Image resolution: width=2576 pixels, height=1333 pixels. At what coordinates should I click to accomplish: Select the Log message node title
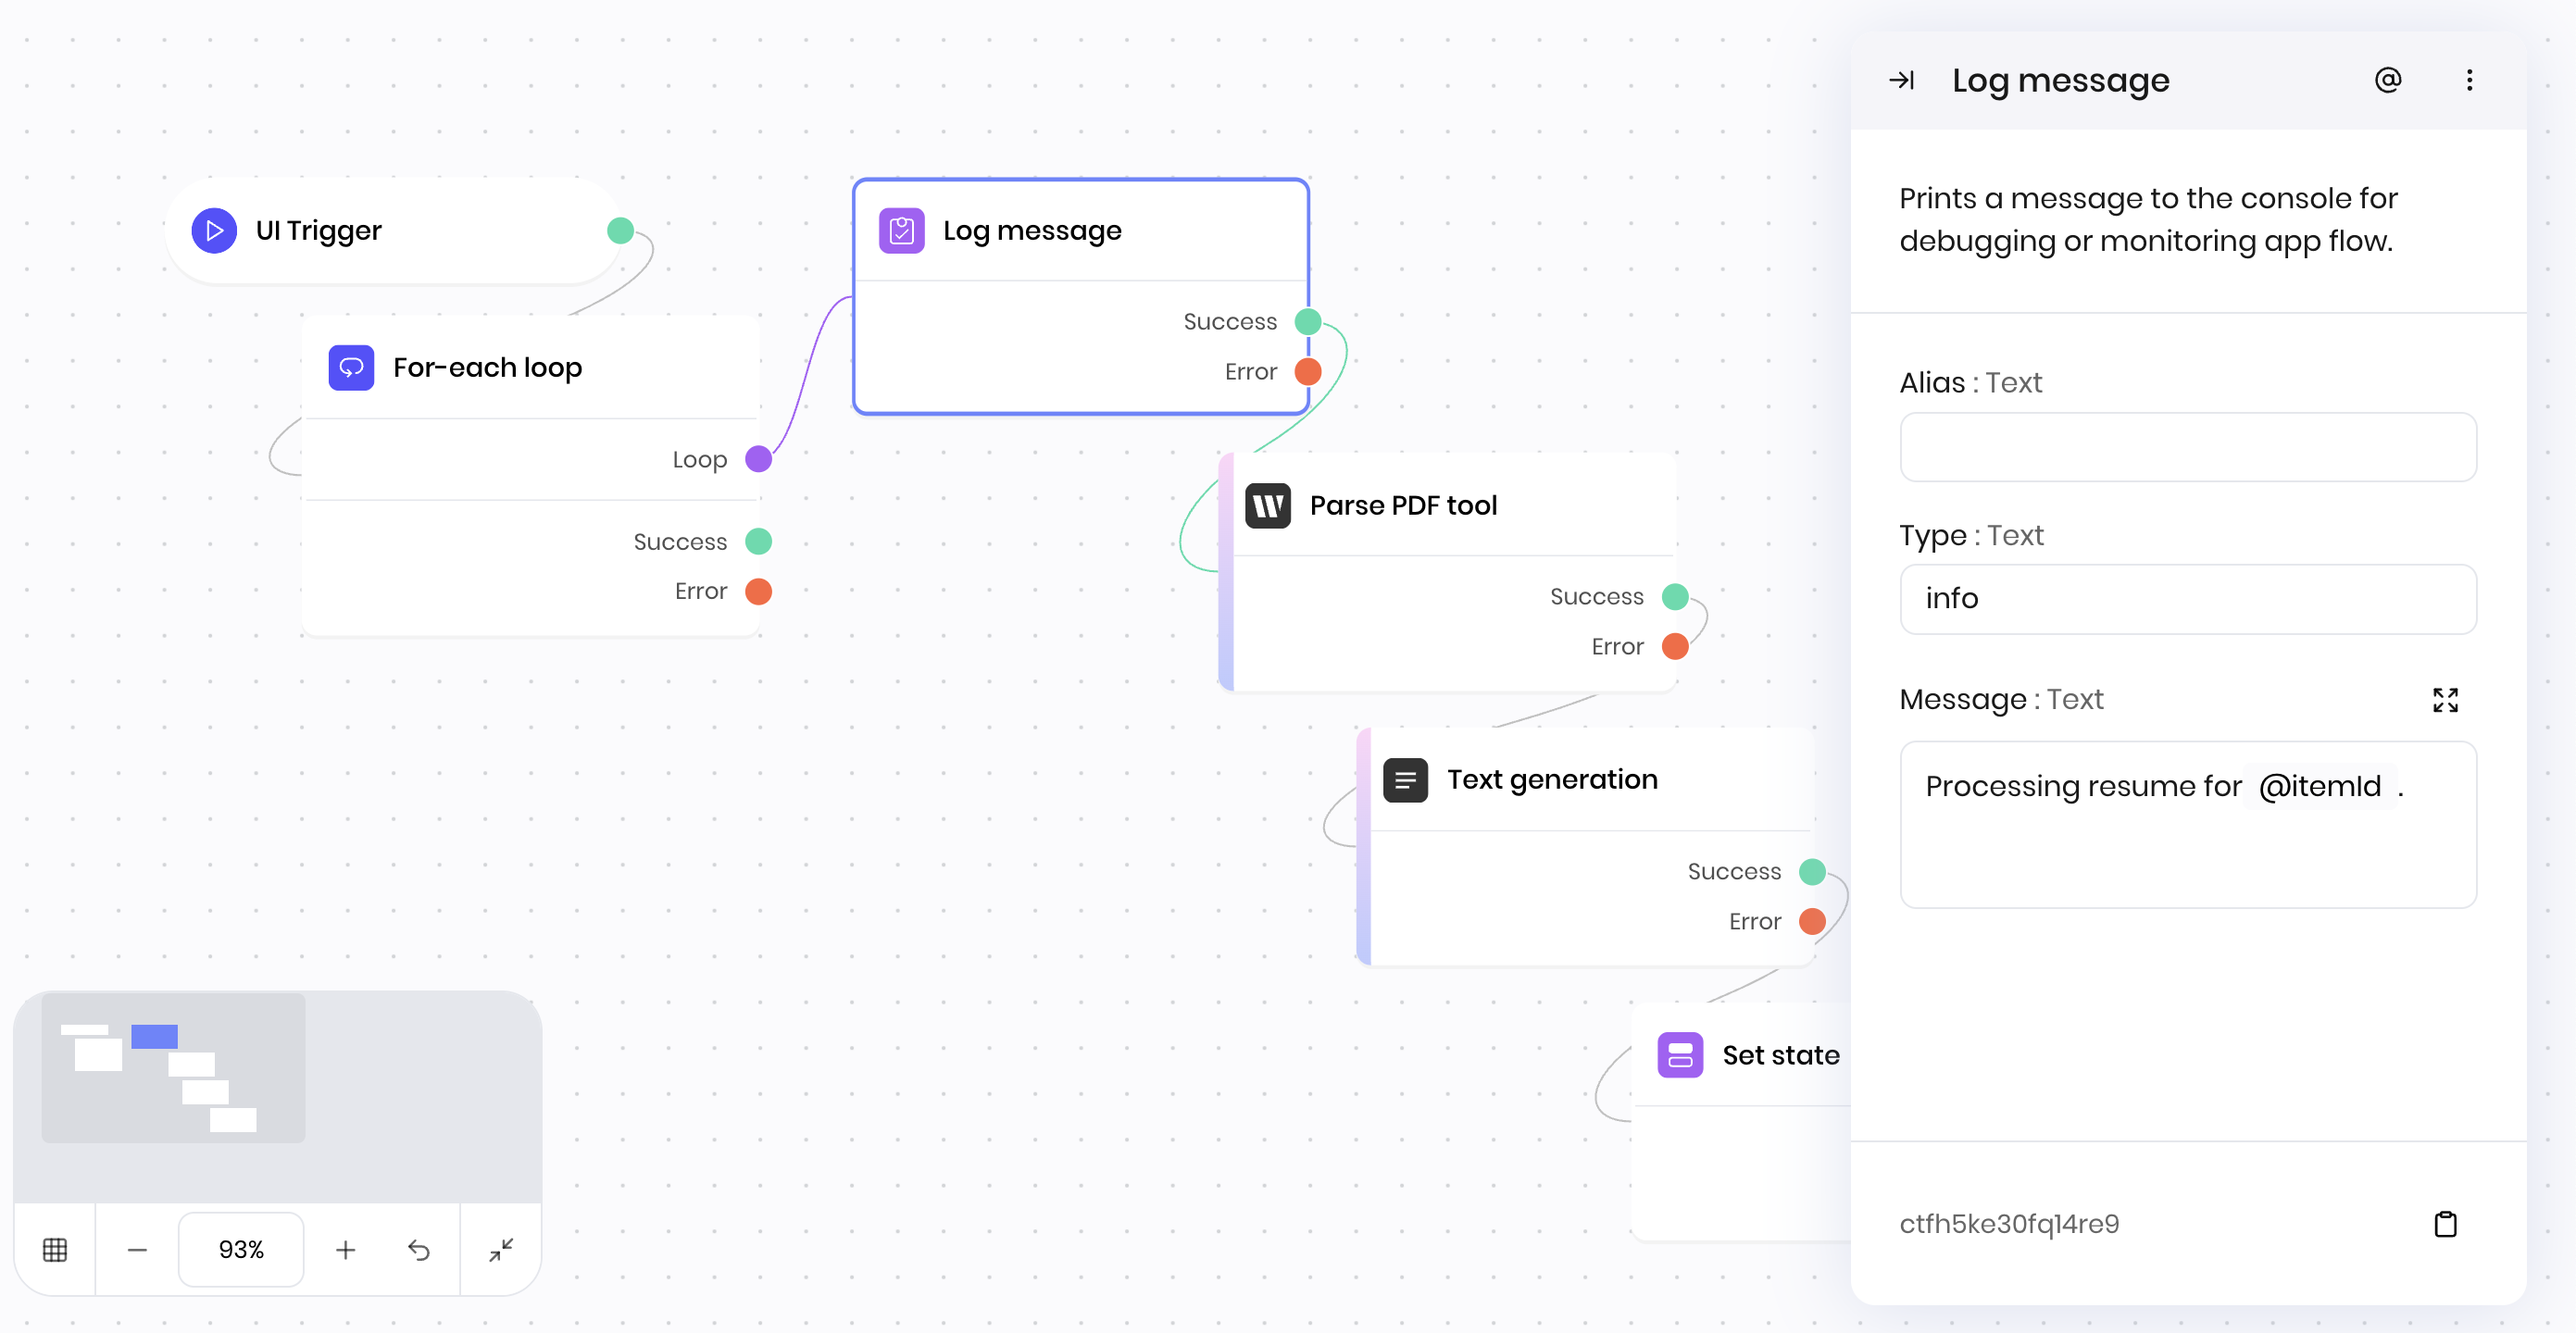pyautogui.click(x=1032, y=231)
